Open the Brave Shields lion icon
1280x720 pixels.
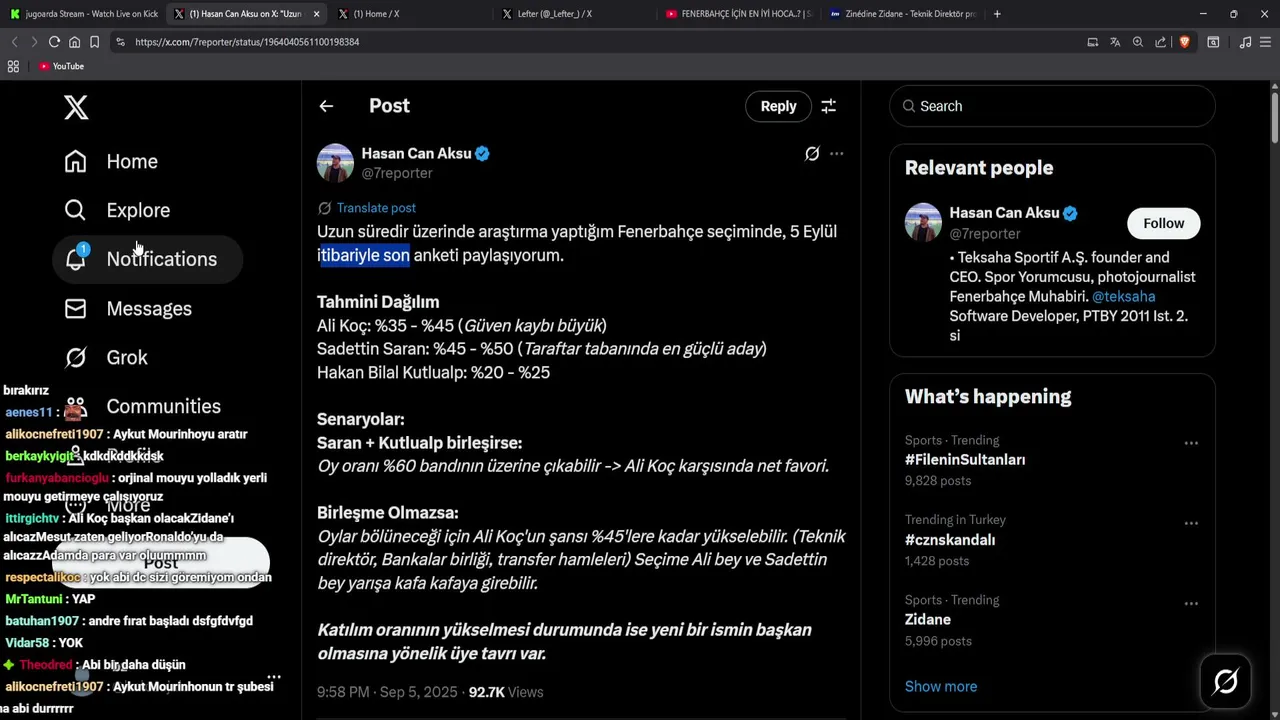pyautogui.click(x=1184, y=42)
